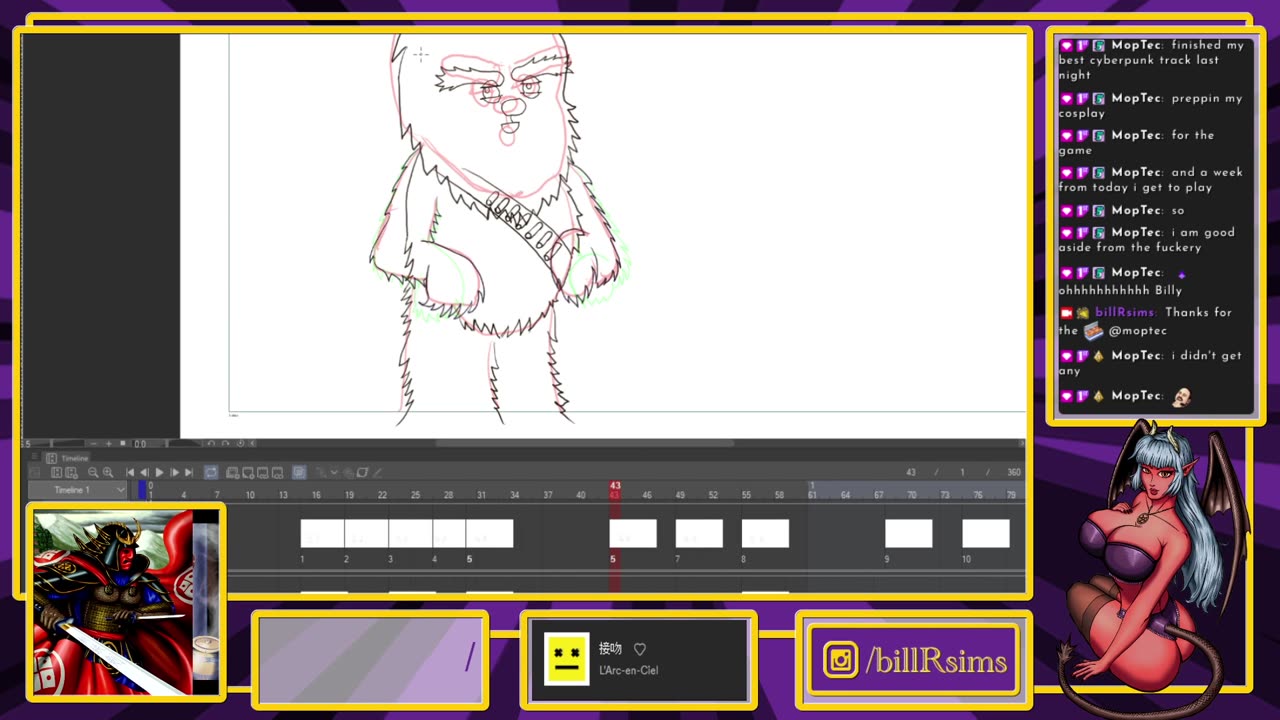Click the Specify cels icon
This screenshot has height=720, width=1280.
click(x=263, y=472)
